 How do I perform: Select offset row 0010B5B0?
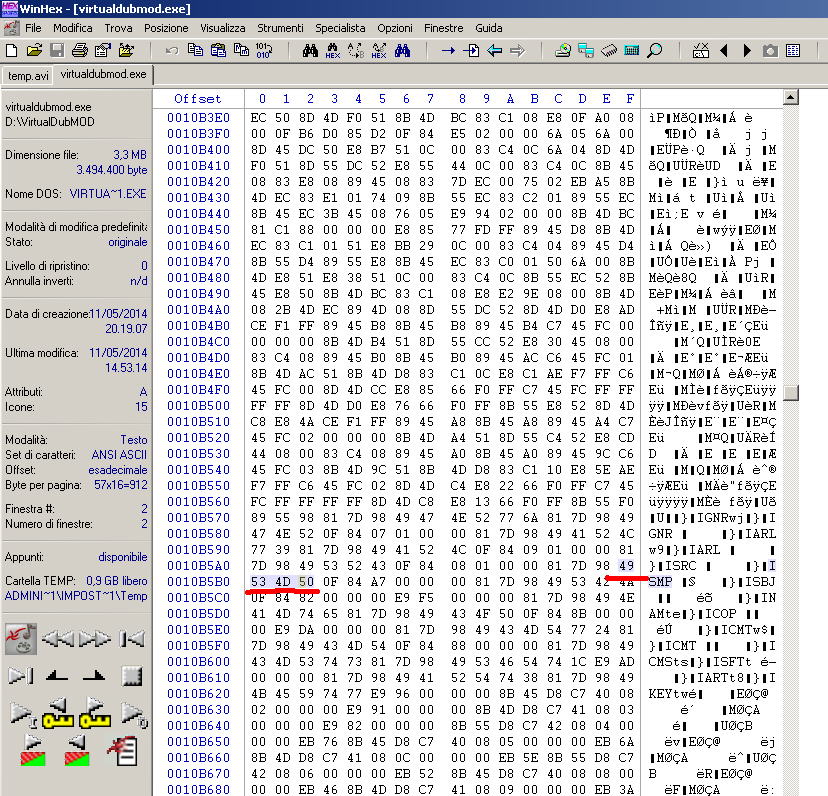(x=199, y=582)
